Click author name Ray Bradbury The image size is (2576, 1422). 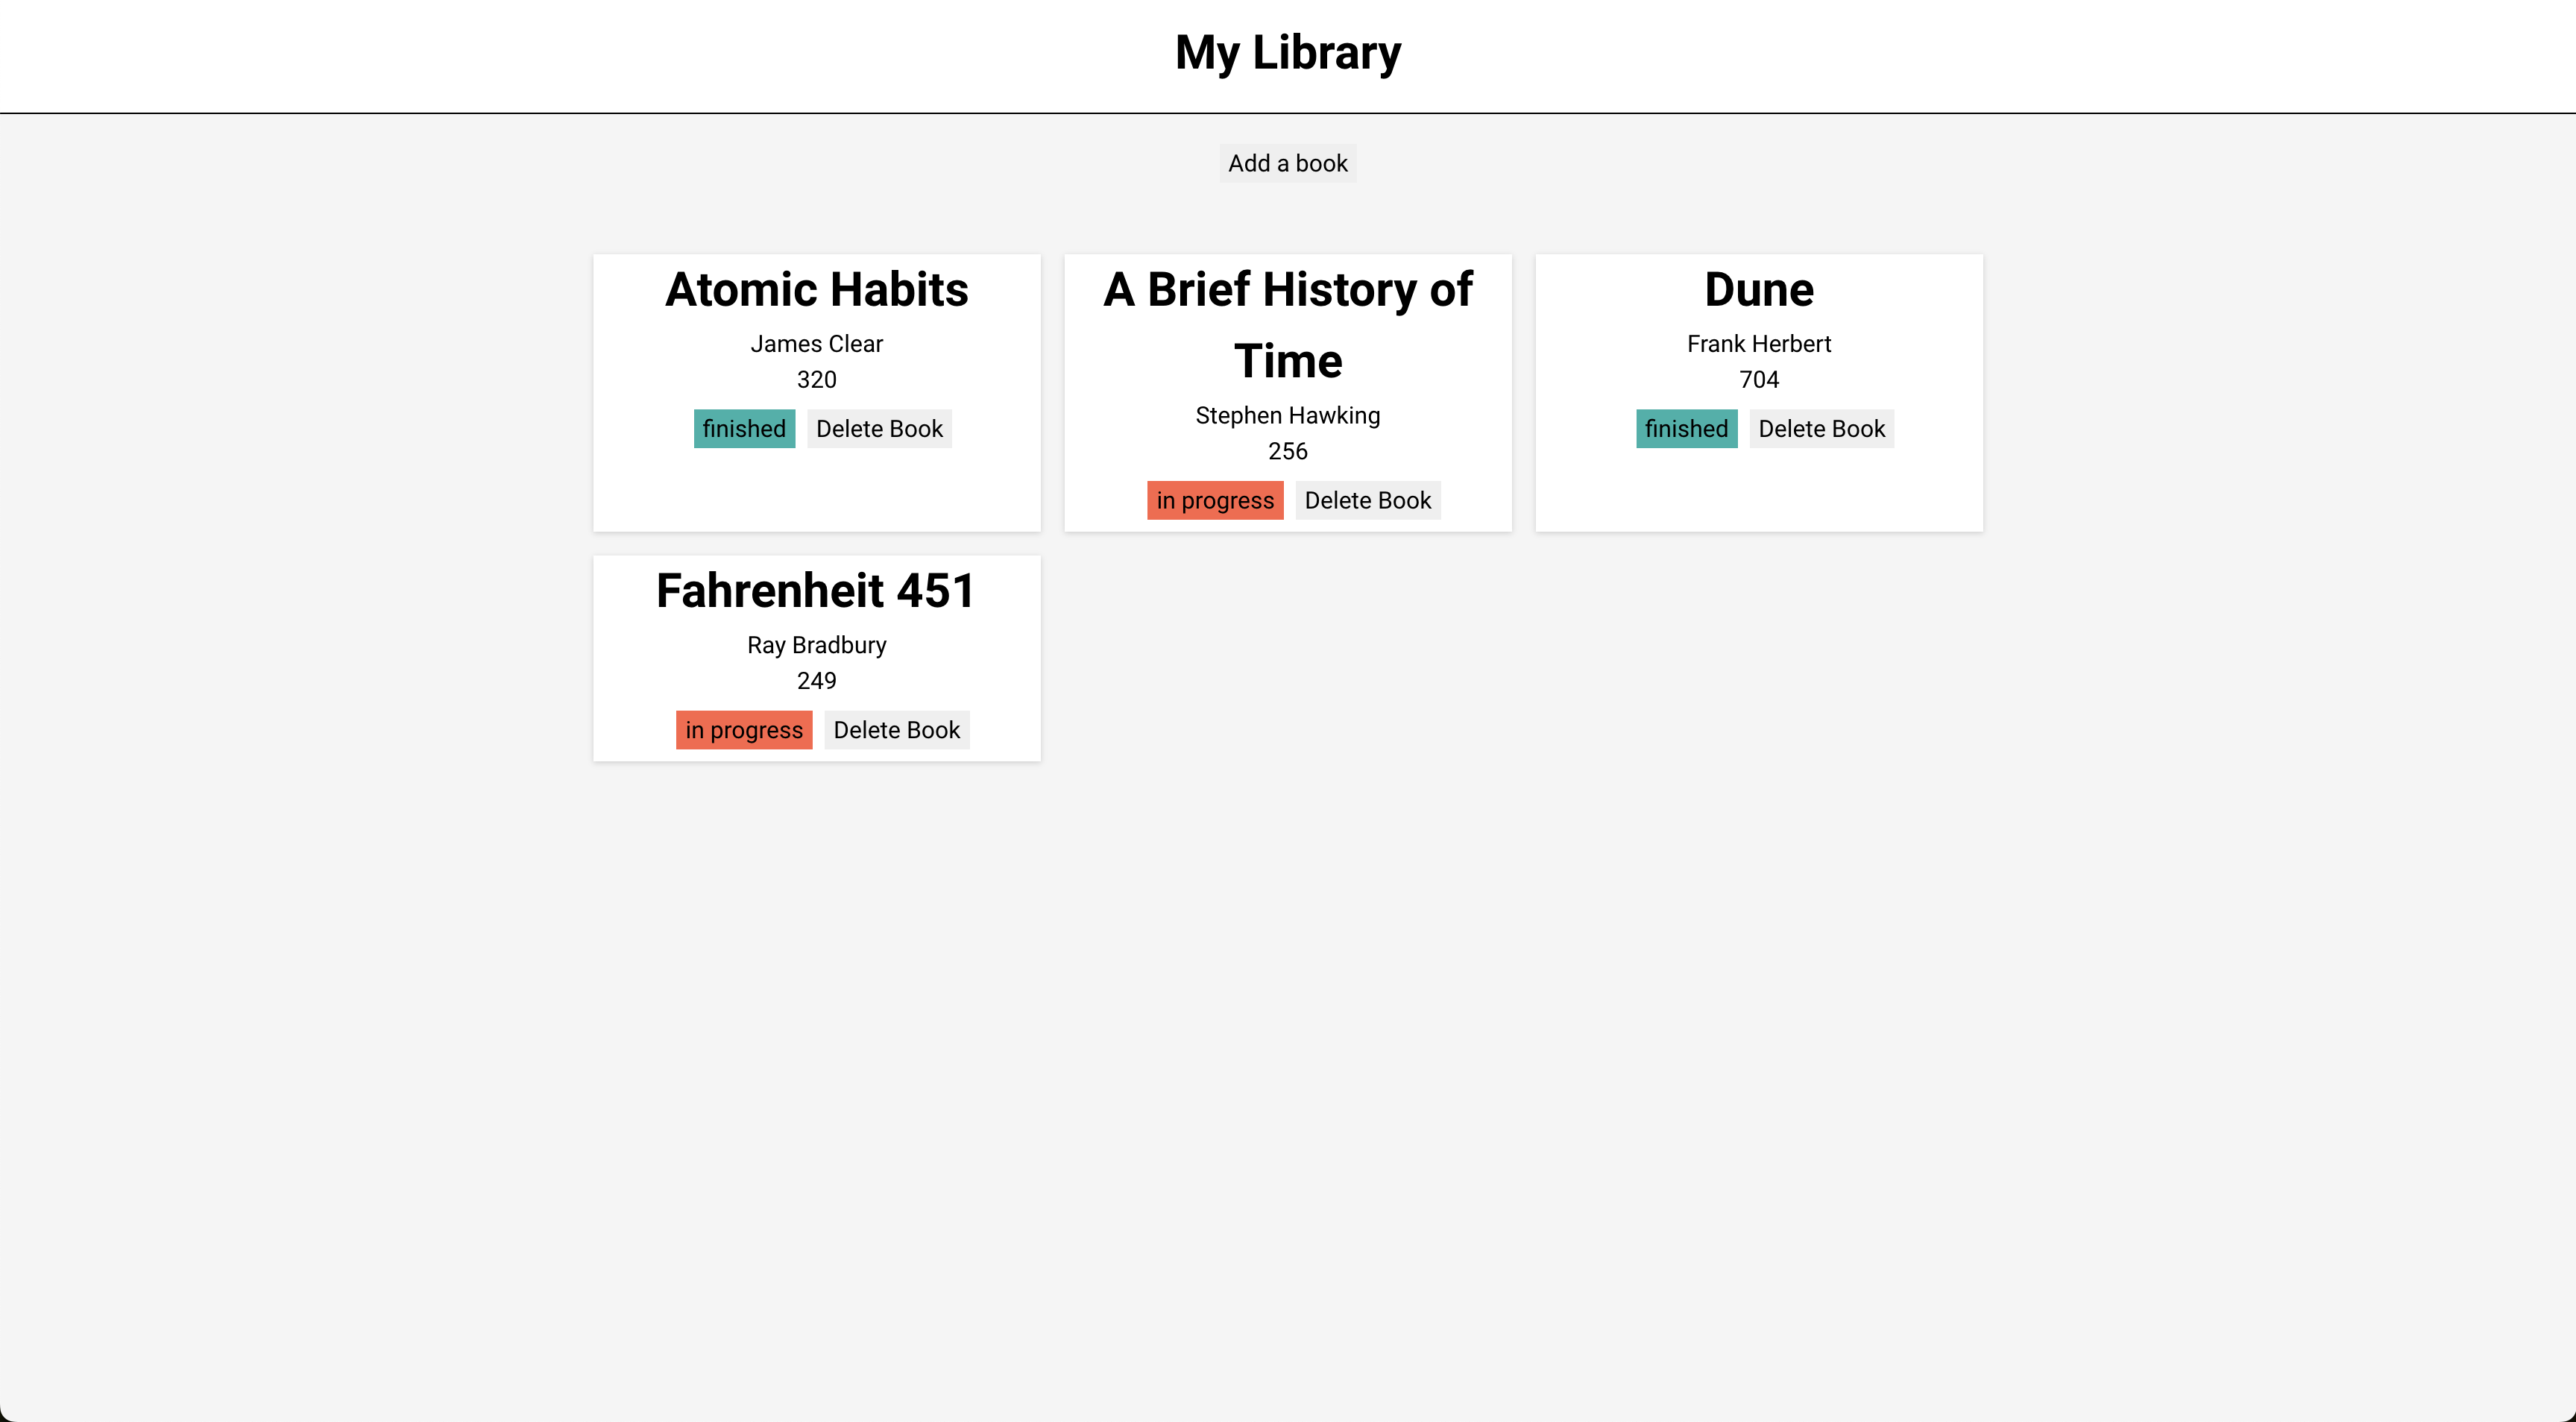[x=817, y=645]
